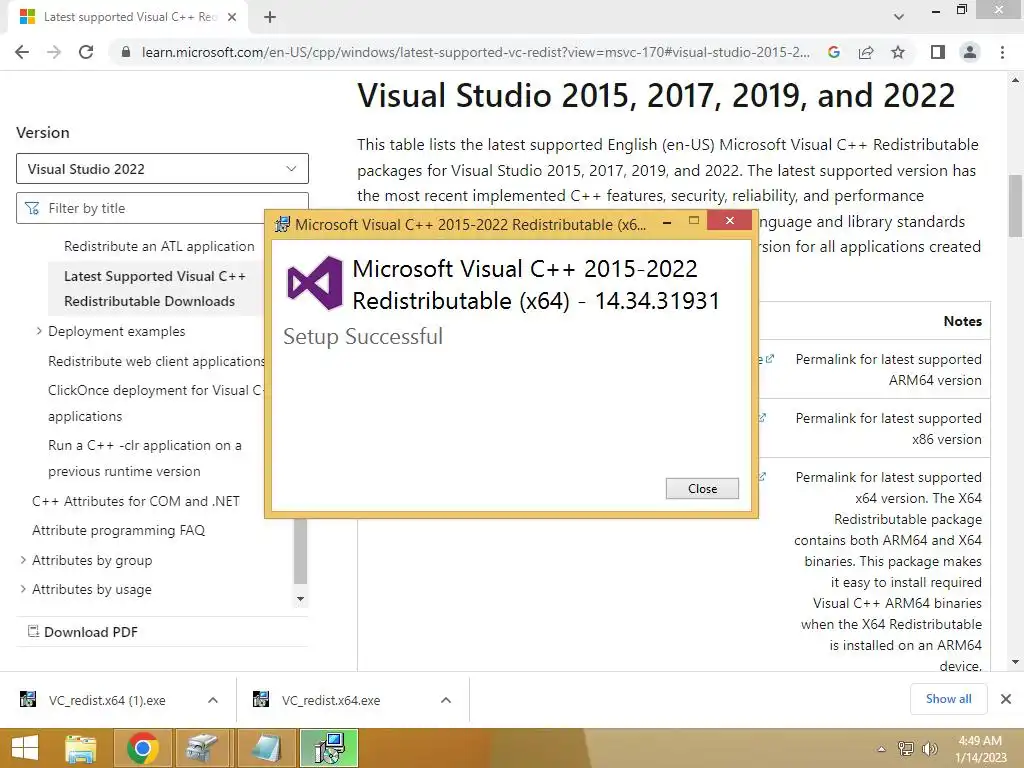
Task: Click Notes column header
Action: coord(963,321)
